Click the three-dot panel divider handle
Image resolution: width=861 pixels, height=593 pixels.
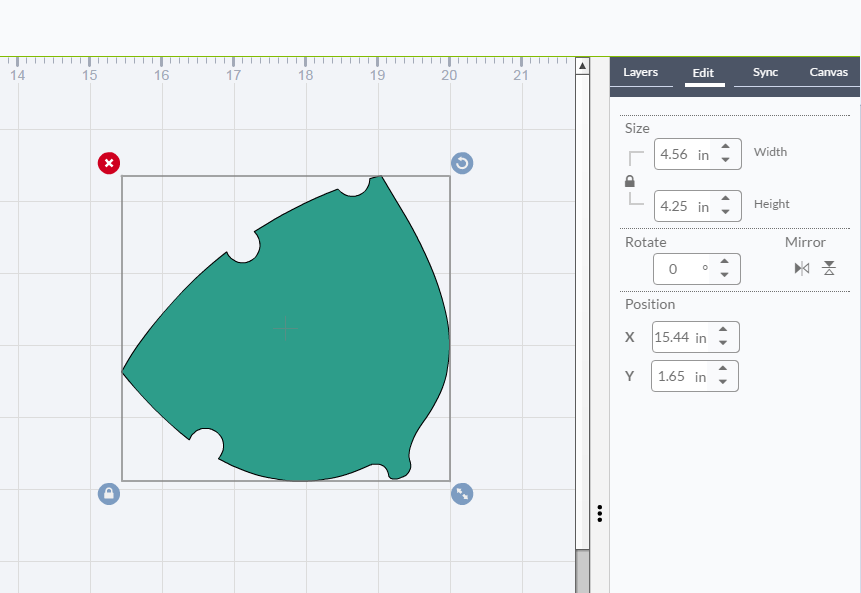tap(599, 513)
